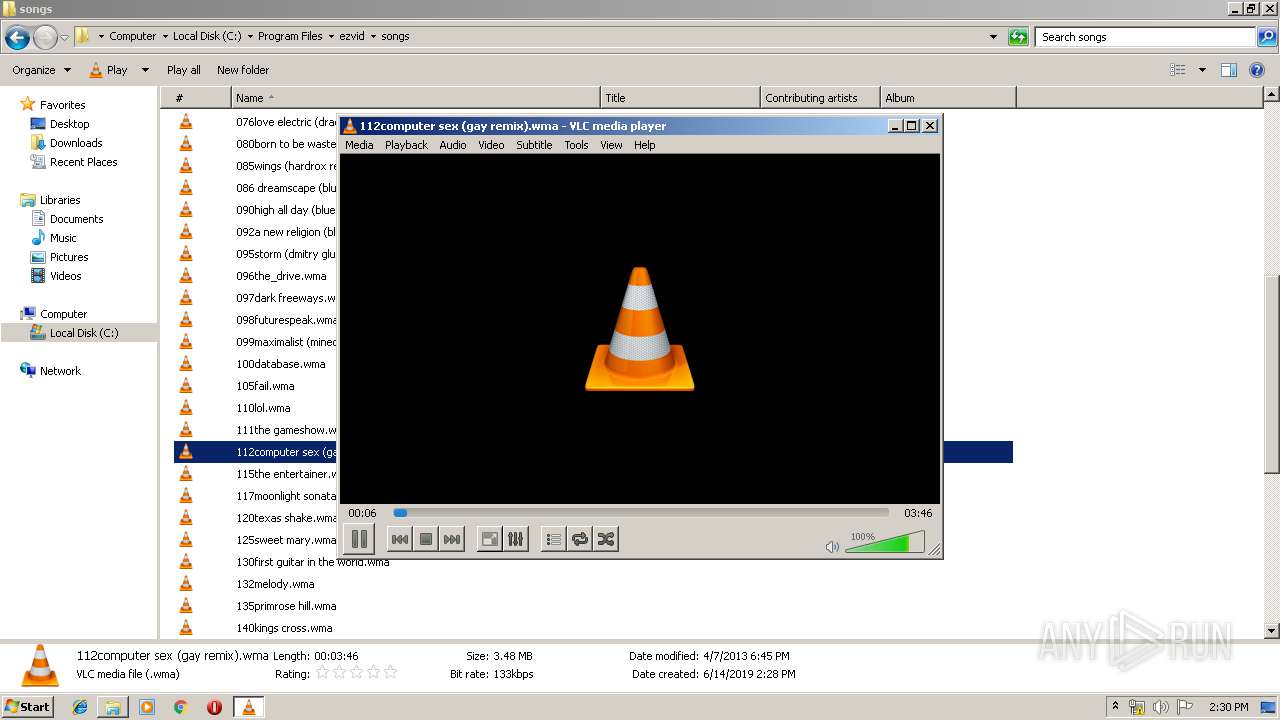Toggle remaining time display 03:46 in VLC

coord(918,513)
